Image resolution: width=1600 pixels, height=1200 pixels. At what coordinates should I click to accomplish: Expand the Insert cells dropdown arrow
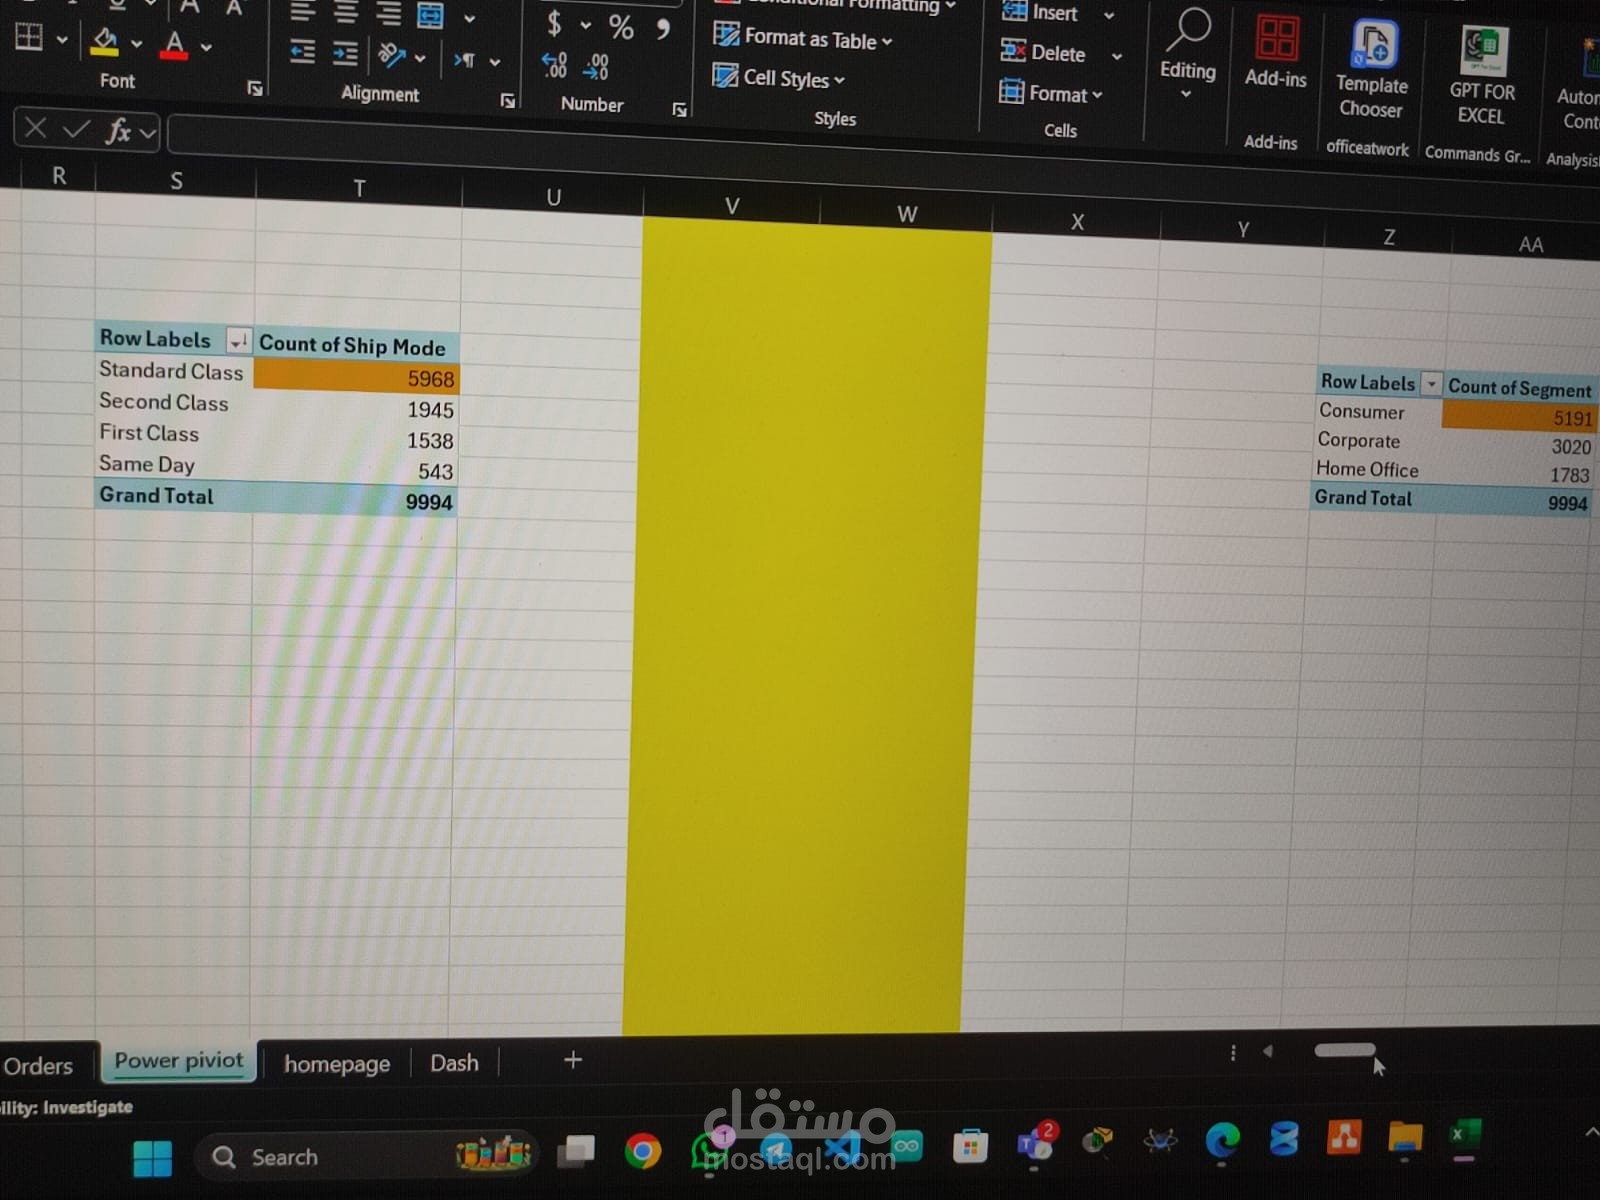tap(1108, 15)
